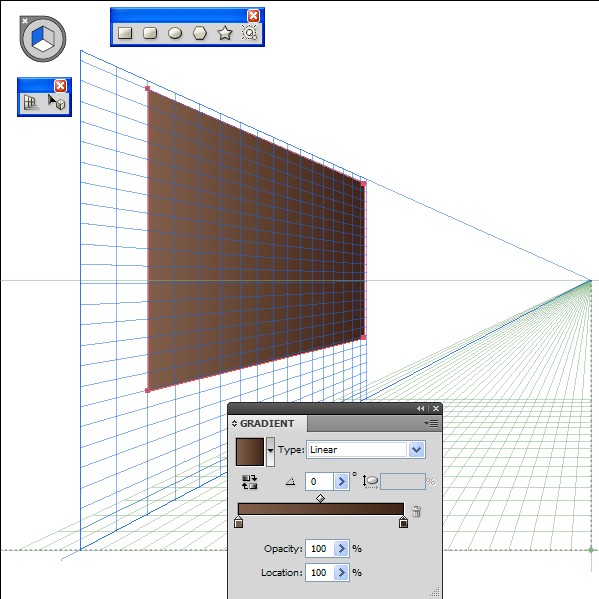599x599 pixels.
Task: Activate left plane in plane switching widget
Action: click(37, 37)
